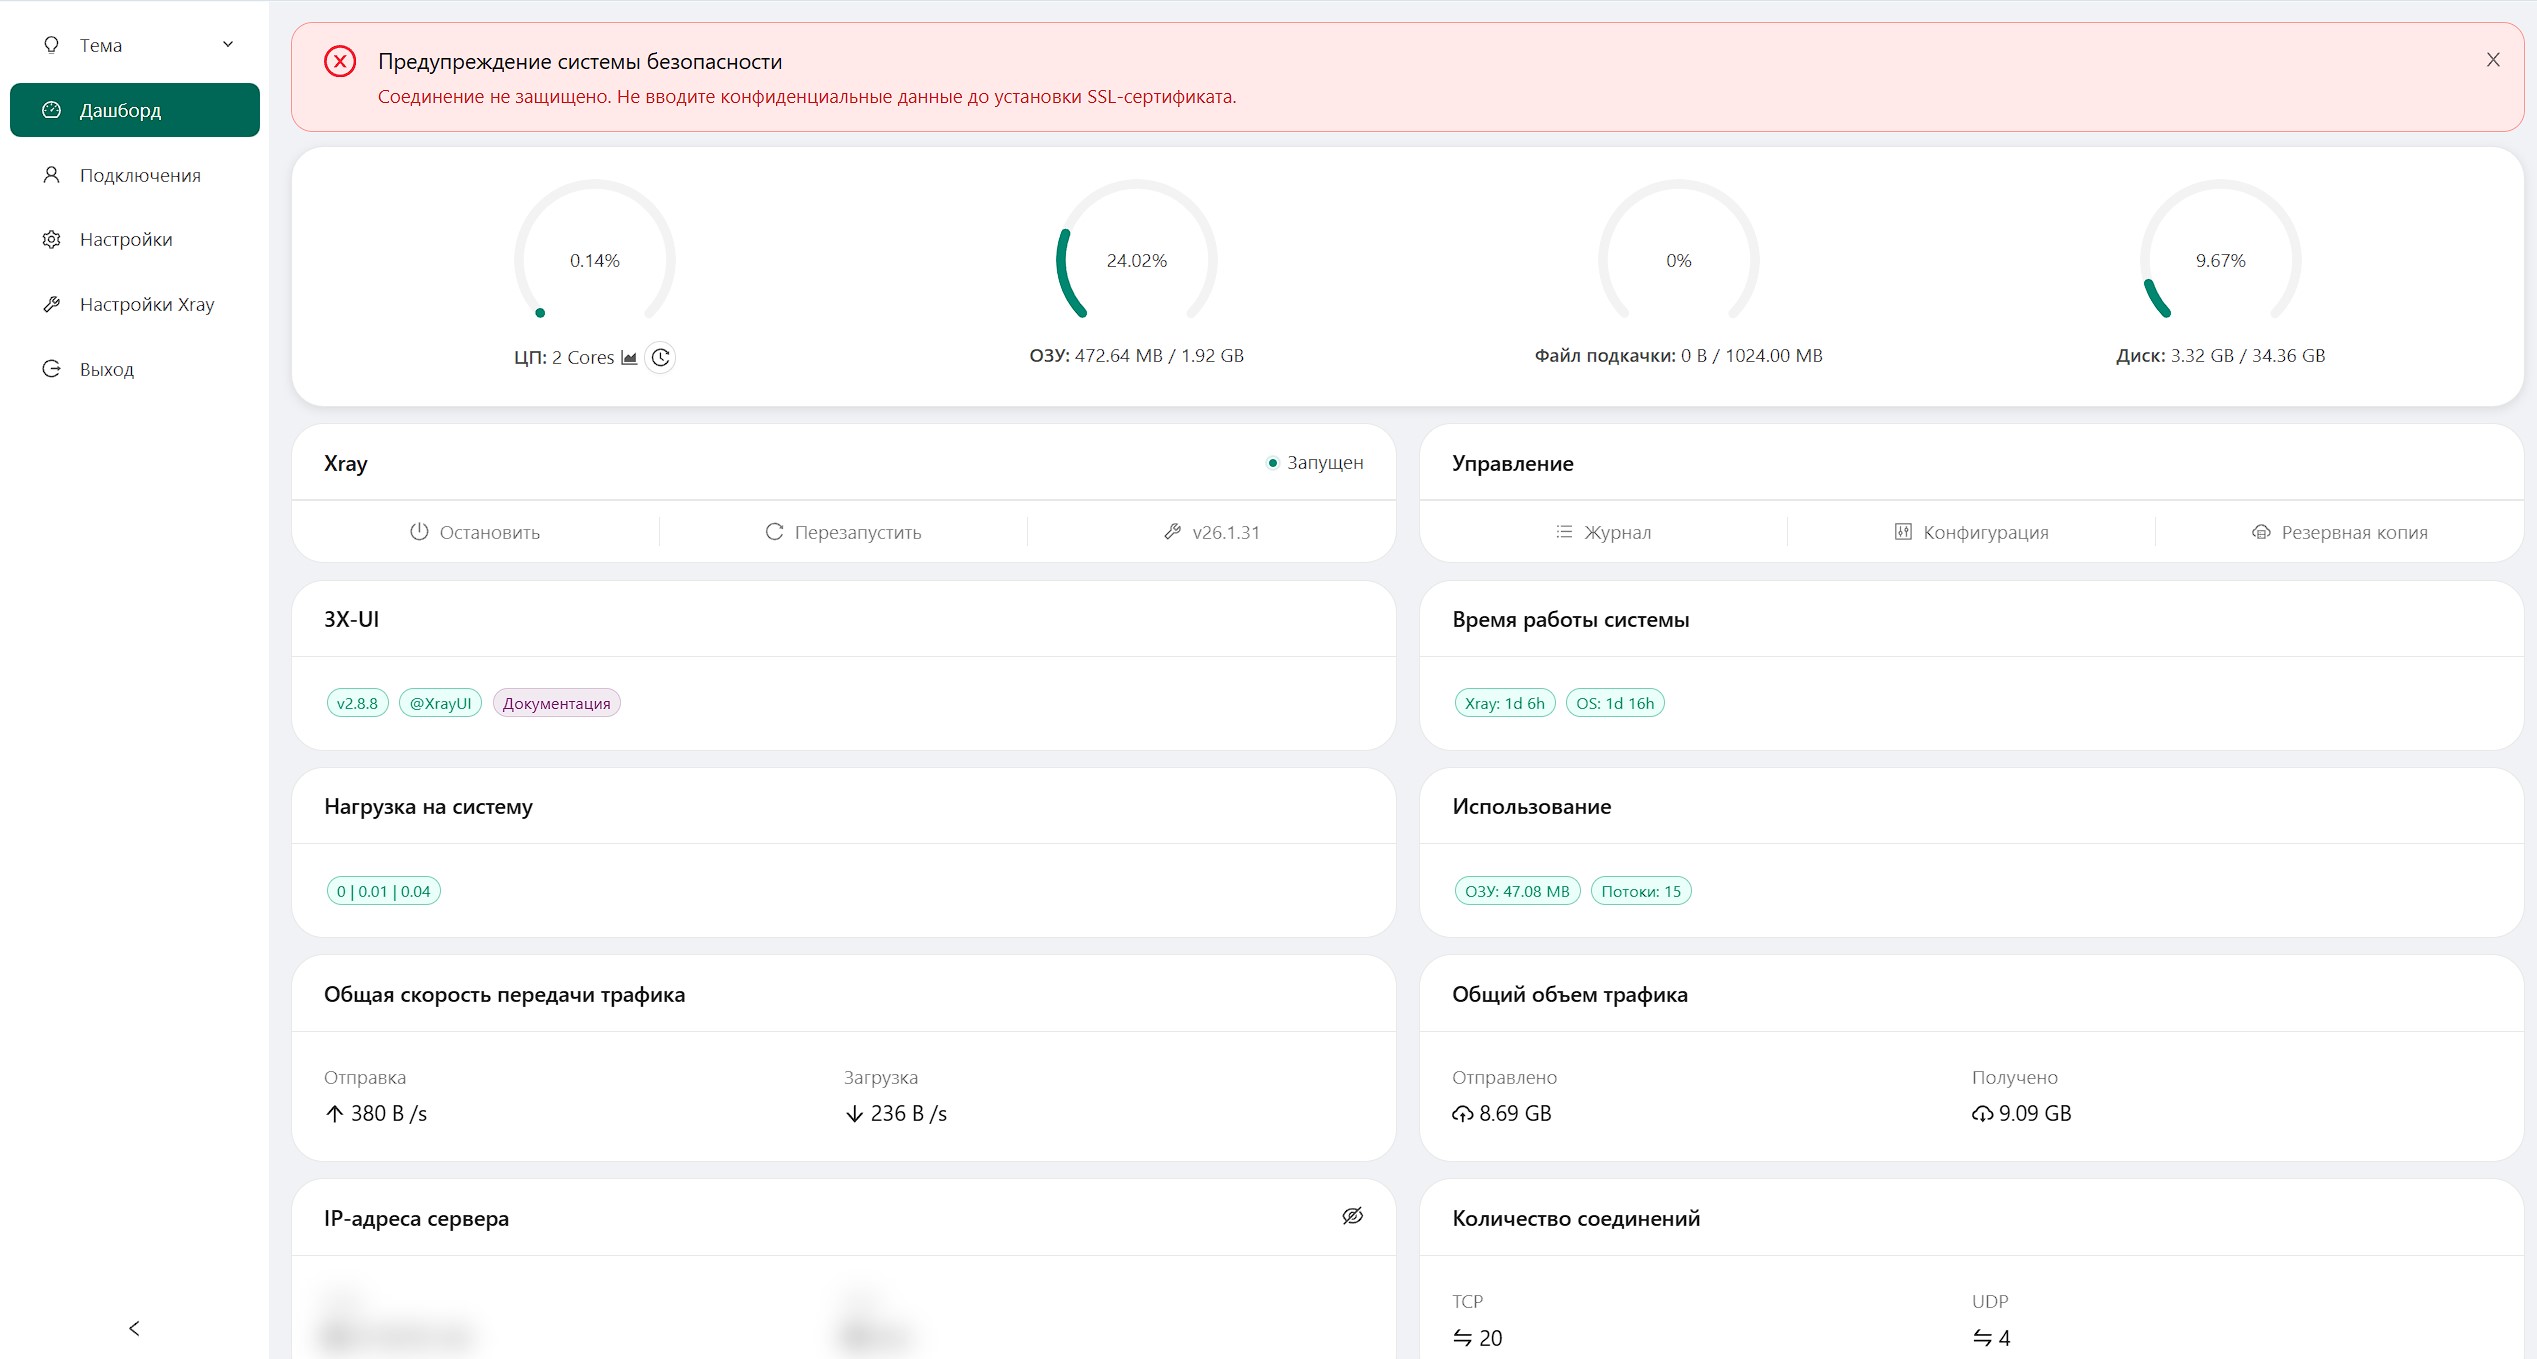Screen dimensions: 2537x1359
Task: Open the Документация link
Action: [557, 703]
